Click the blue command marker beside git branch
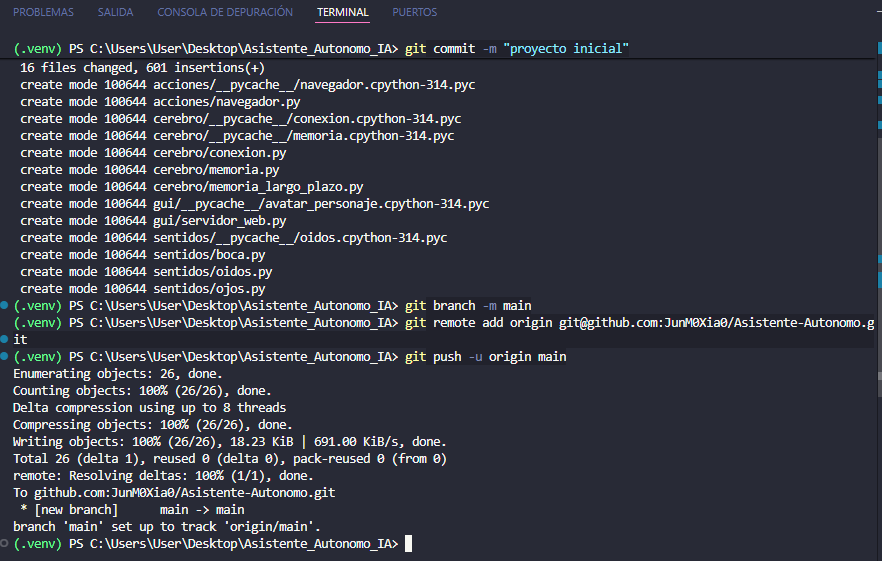This screenshot has height=561, width=882. pyautogui.click(x=4, y=306)
